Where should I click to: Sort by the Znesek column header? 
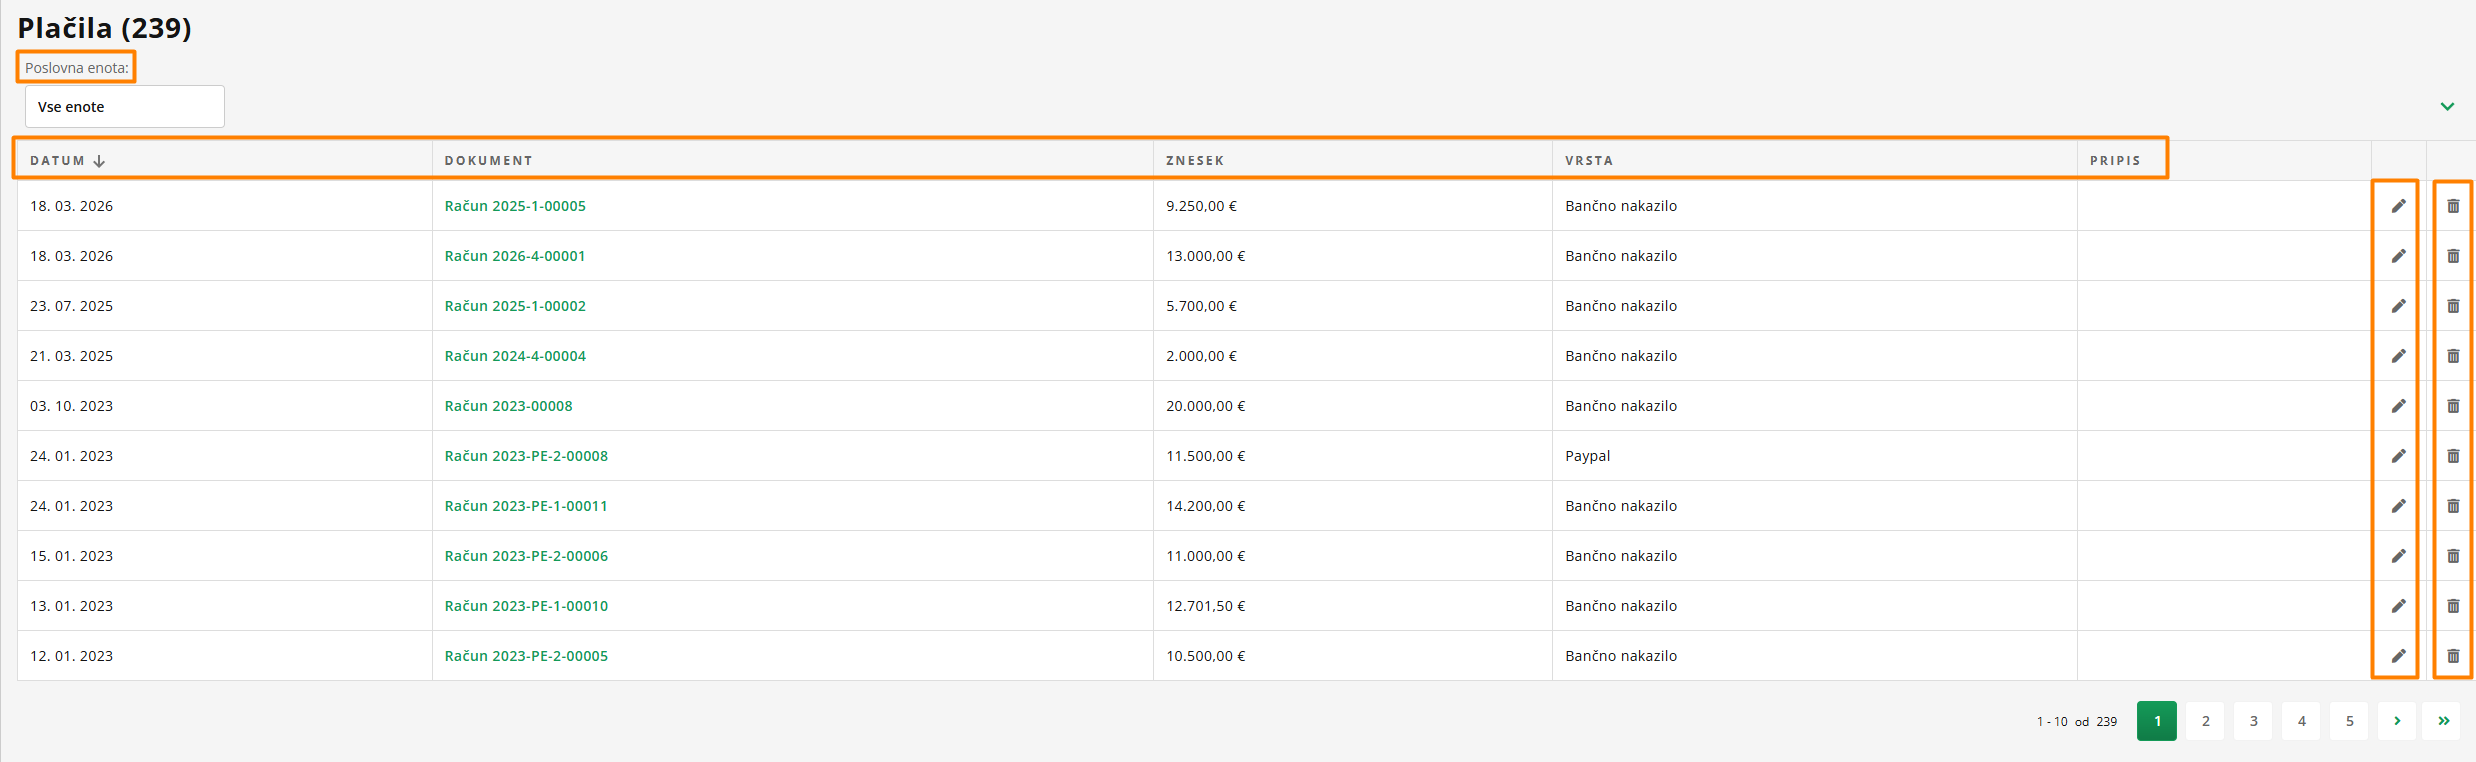click(x=1195, y=161)
